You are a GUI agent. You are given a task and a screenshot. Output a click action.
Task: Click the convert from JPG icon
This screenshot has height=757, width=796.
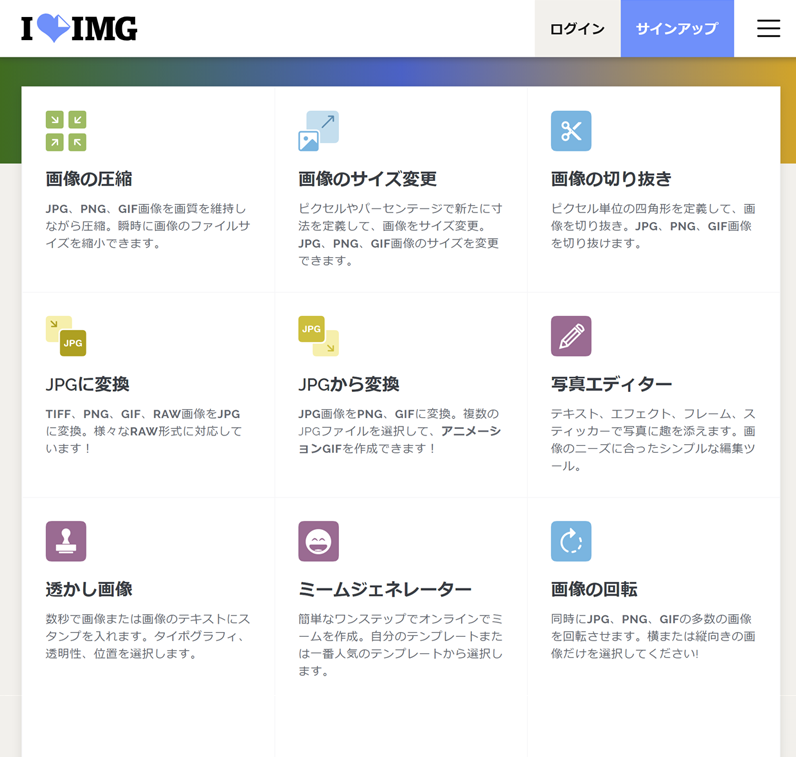pyautogui.click(x=318, y=336)
